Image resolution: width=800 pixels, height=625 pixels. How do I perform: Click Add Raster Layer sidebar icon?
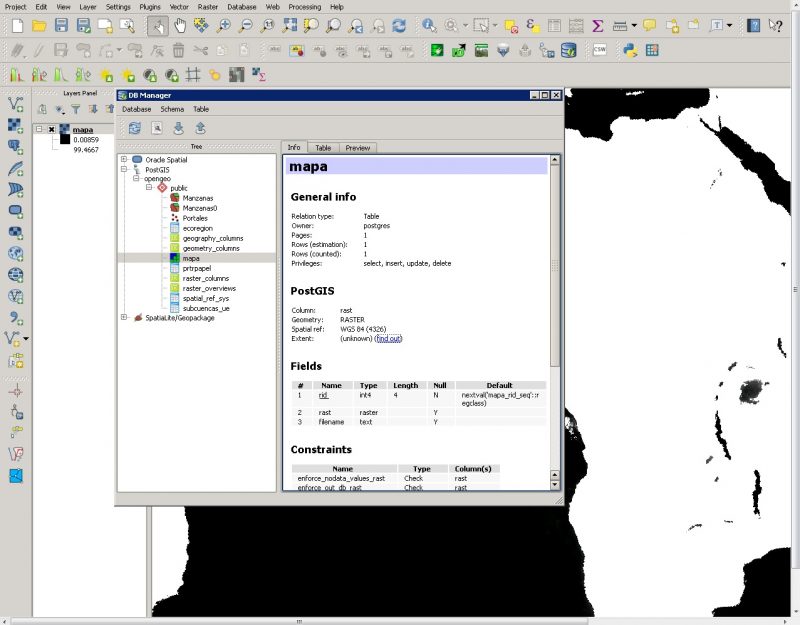(x=16, y=126)
